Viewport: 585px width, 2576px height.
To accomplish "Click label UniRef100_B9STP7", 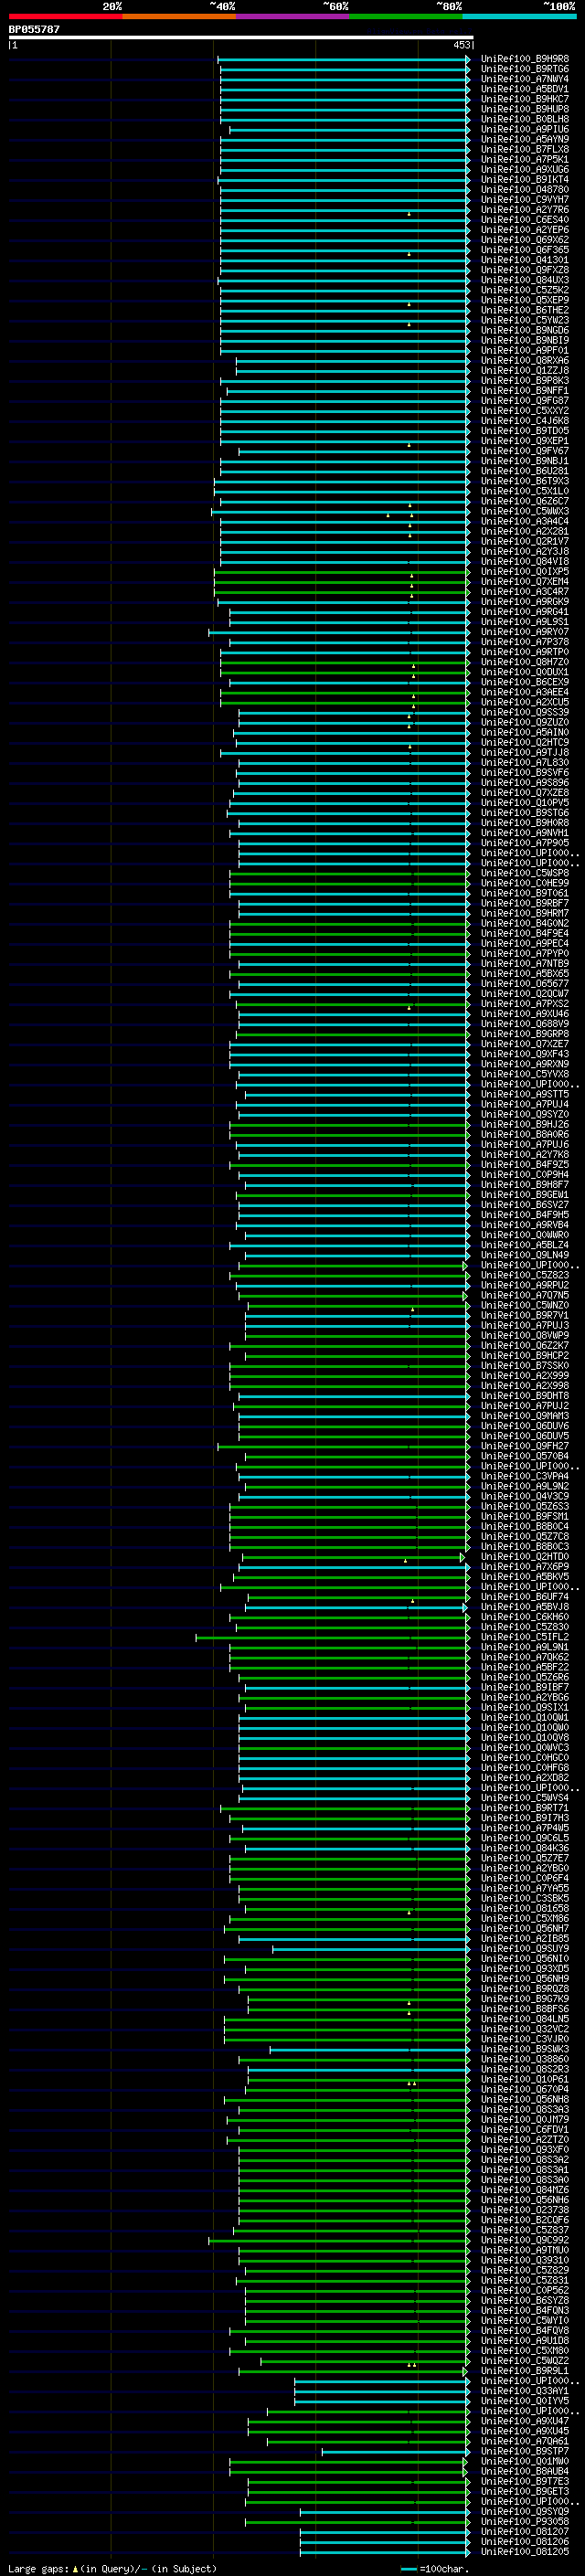I will pyautogui.click(x=525, y=2451).
